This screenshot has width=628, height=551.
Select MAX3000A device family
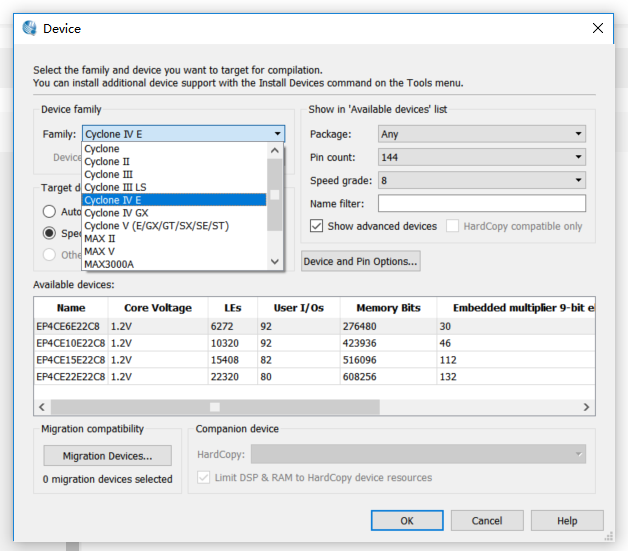coord(174,264)
